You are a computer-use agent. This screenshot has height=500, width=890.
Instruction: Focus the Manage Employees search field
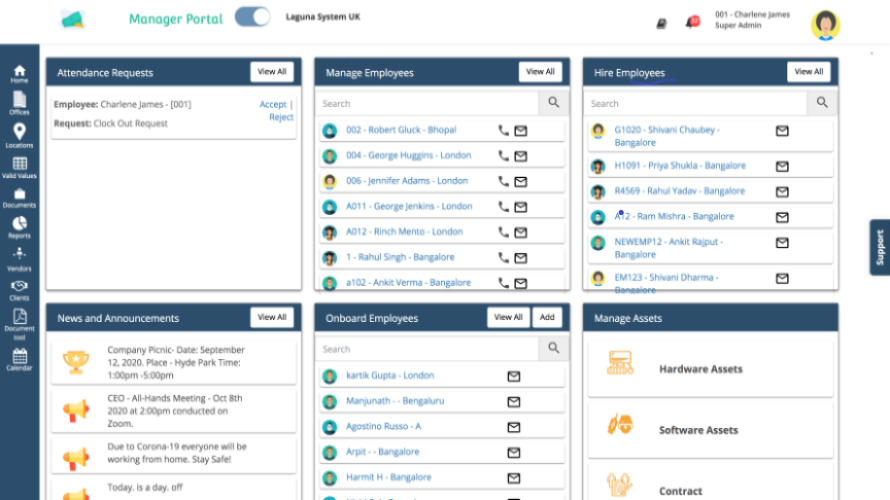[427, 103]
